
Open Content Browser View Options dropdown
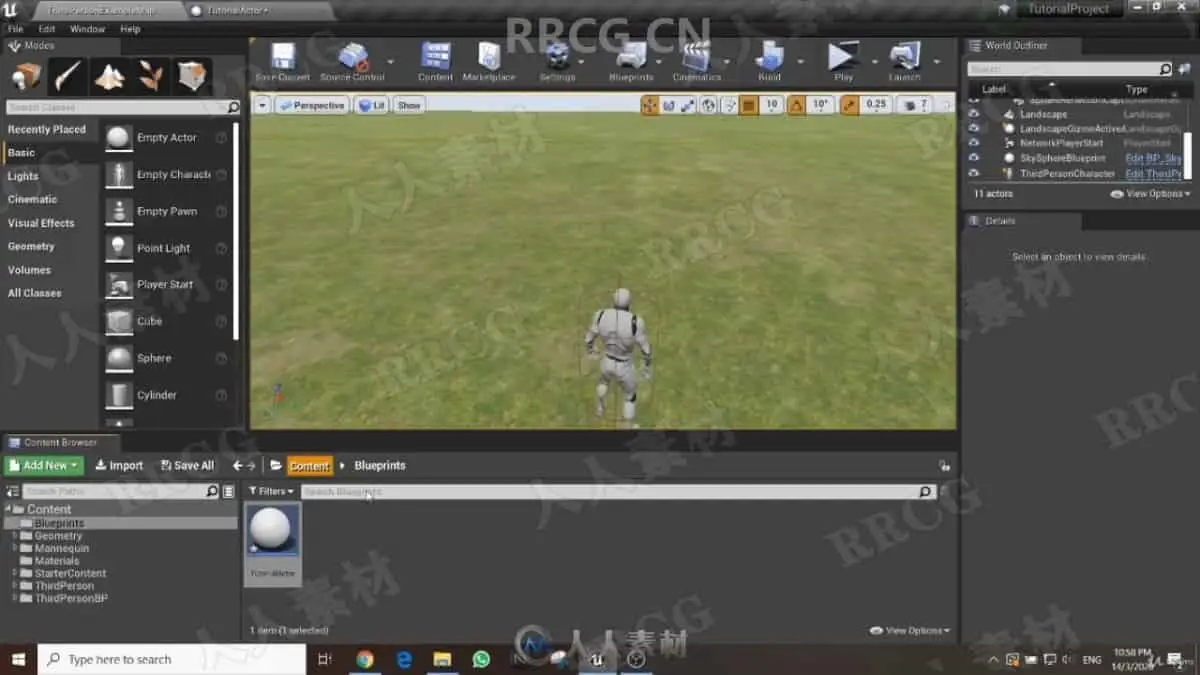point(910,631)
